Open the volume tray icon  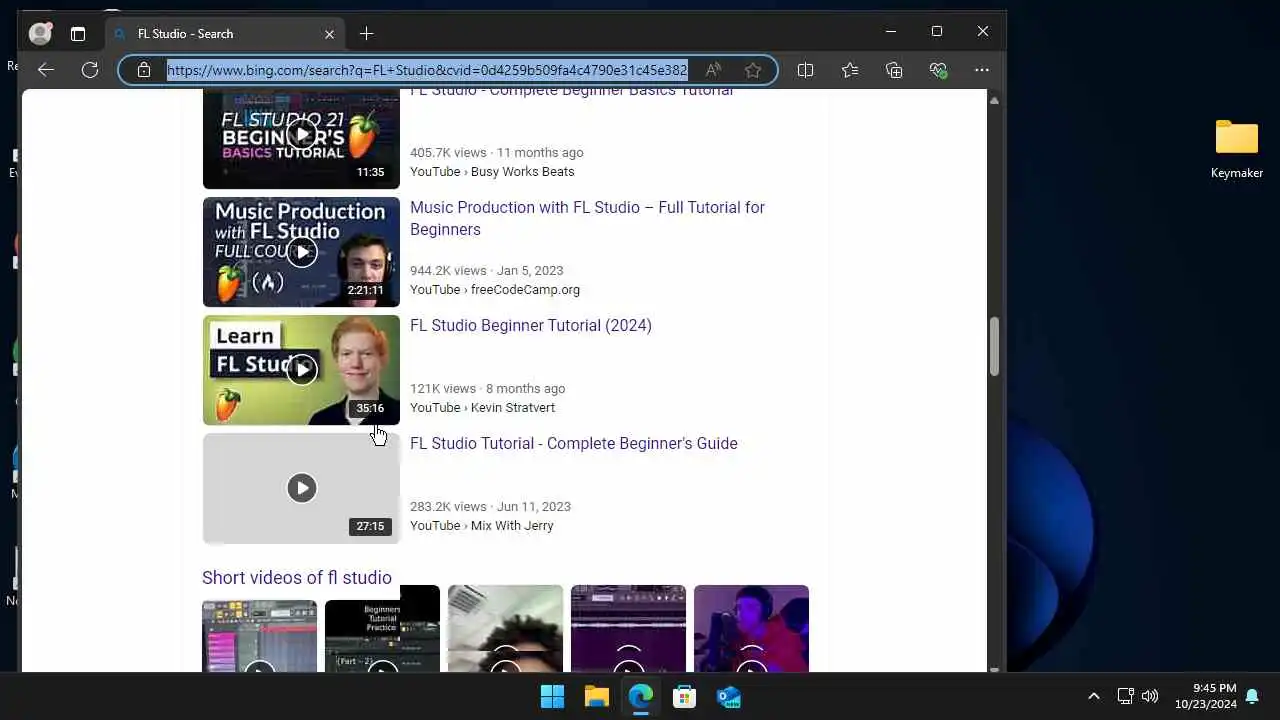1150,696
